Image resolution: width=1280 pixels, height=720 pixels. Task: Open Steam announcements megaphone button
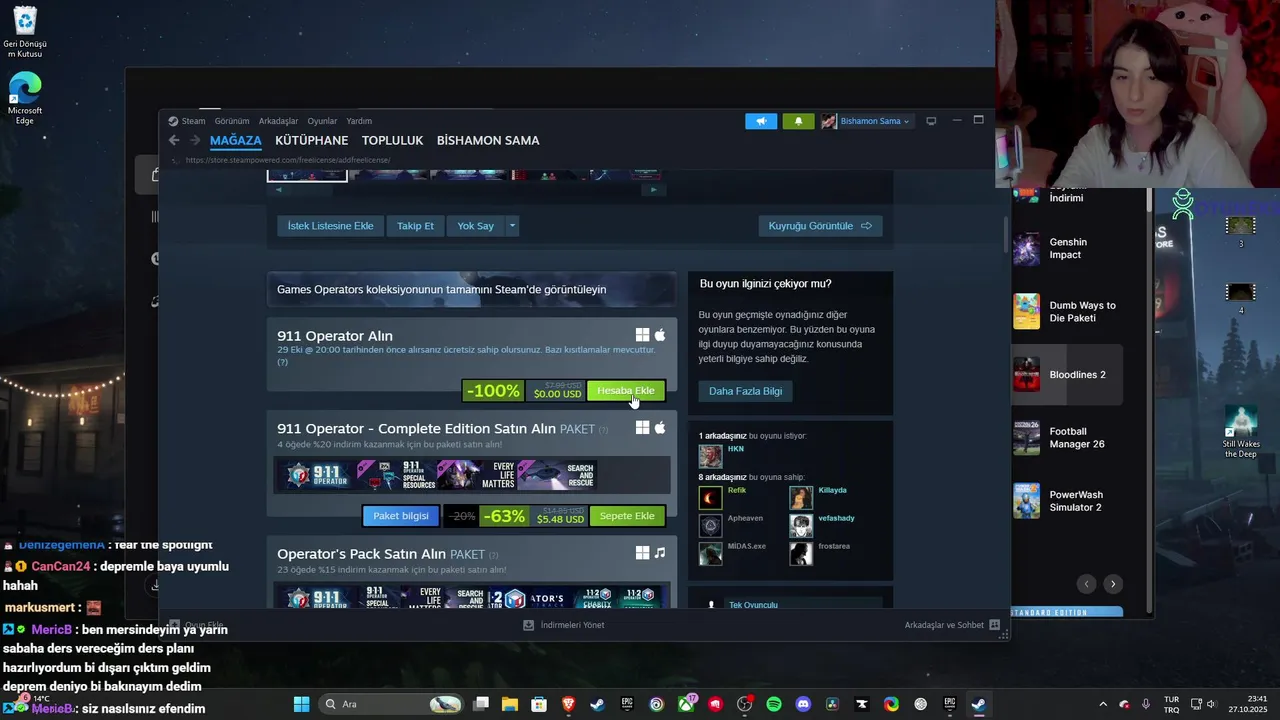pos(761,121)
